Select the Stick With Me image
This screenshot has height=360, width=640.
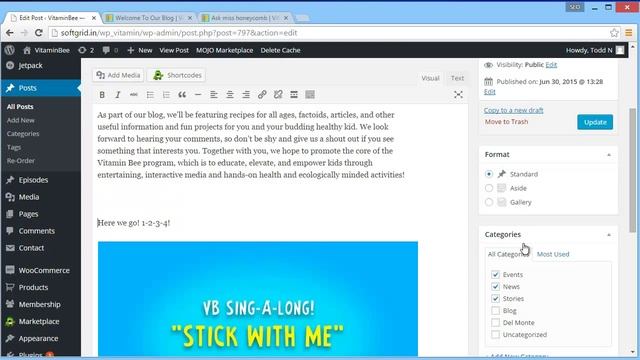point(258,299)
